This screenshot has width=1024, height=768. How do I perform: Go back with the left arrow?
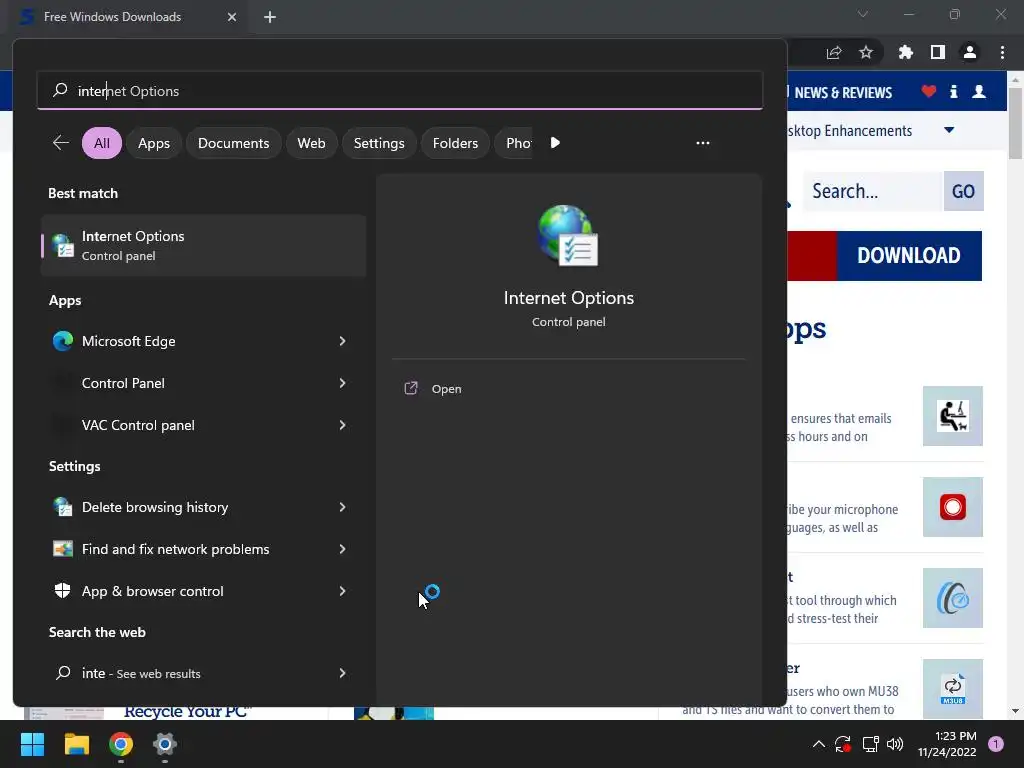[x=61, y=143]
